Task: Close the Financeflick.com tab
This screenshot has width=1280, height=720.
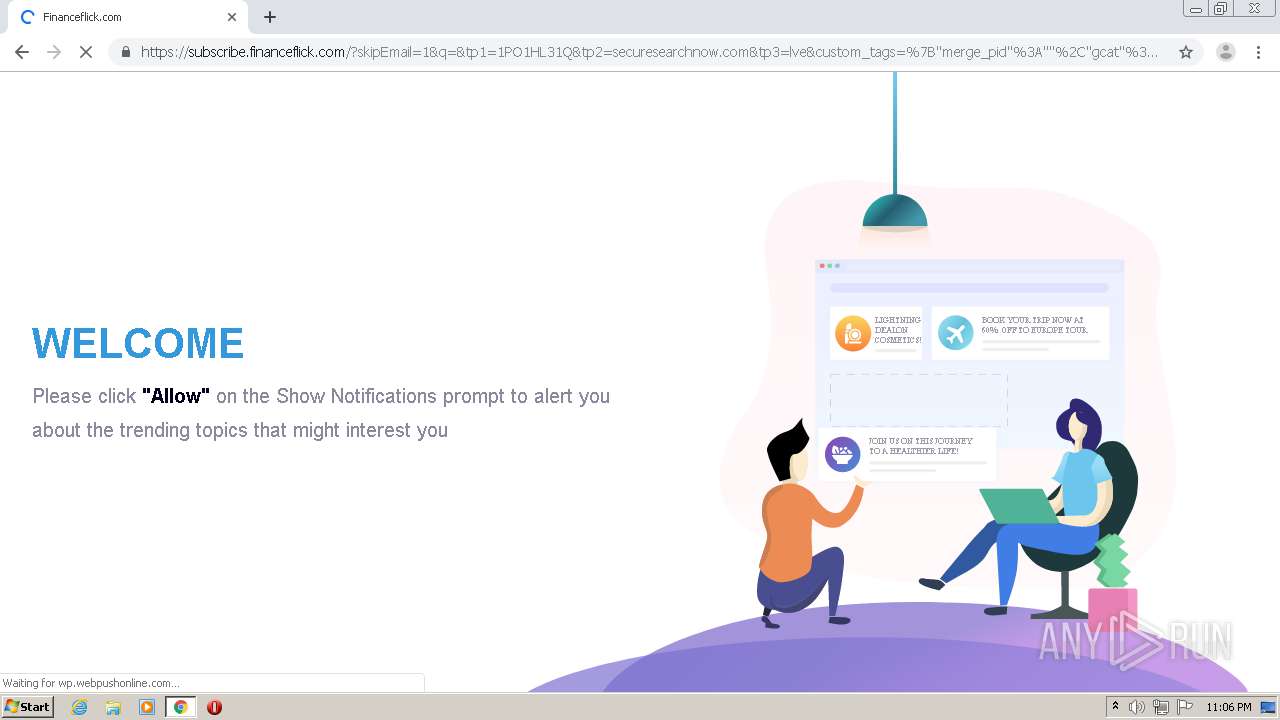Action: coord(232,17)
